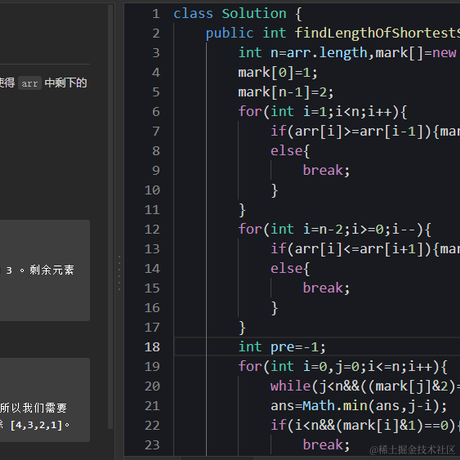Click 'for(int i=0,j=0;i<=n;i++){' statement
Screen dimensions: 460x460
343,367
